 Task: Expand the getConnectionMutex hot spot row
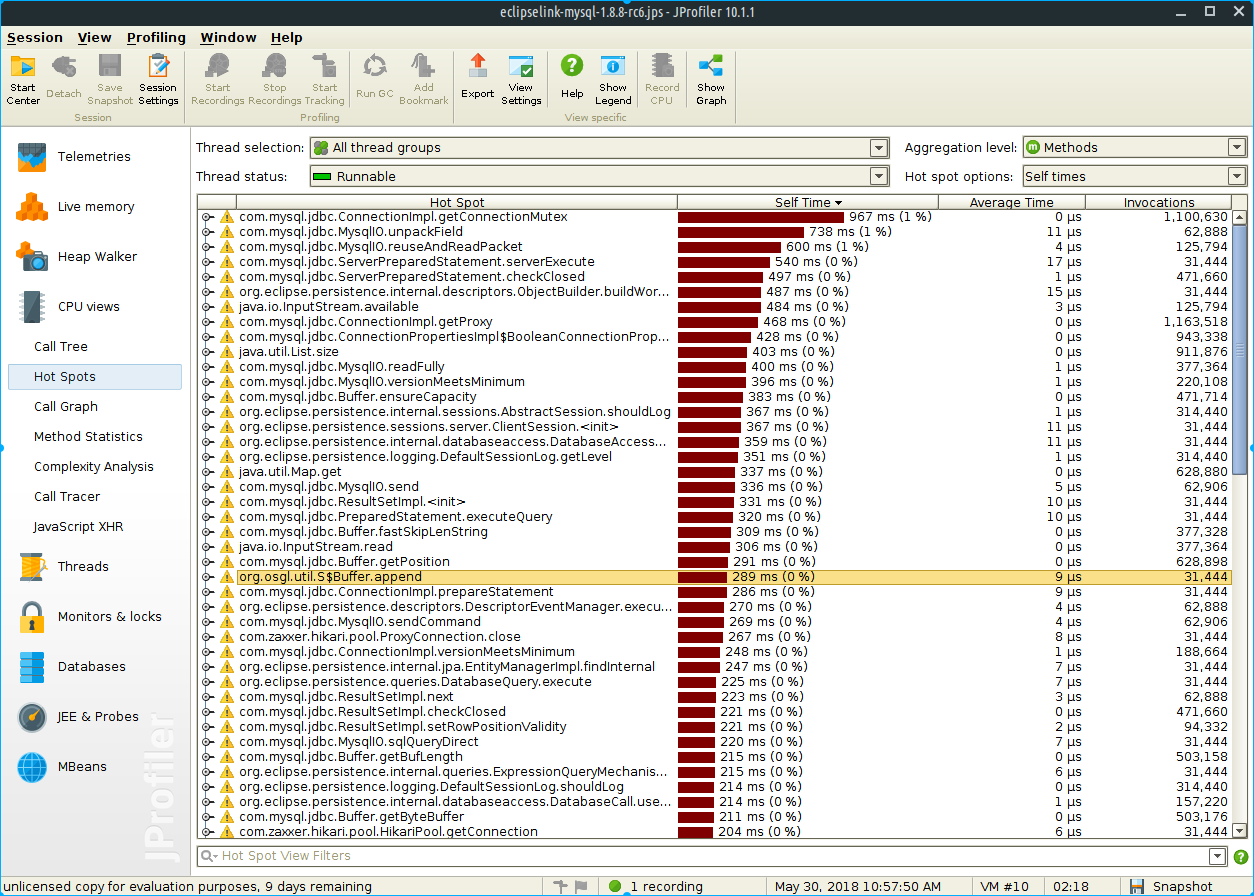[x=206, y=217]
